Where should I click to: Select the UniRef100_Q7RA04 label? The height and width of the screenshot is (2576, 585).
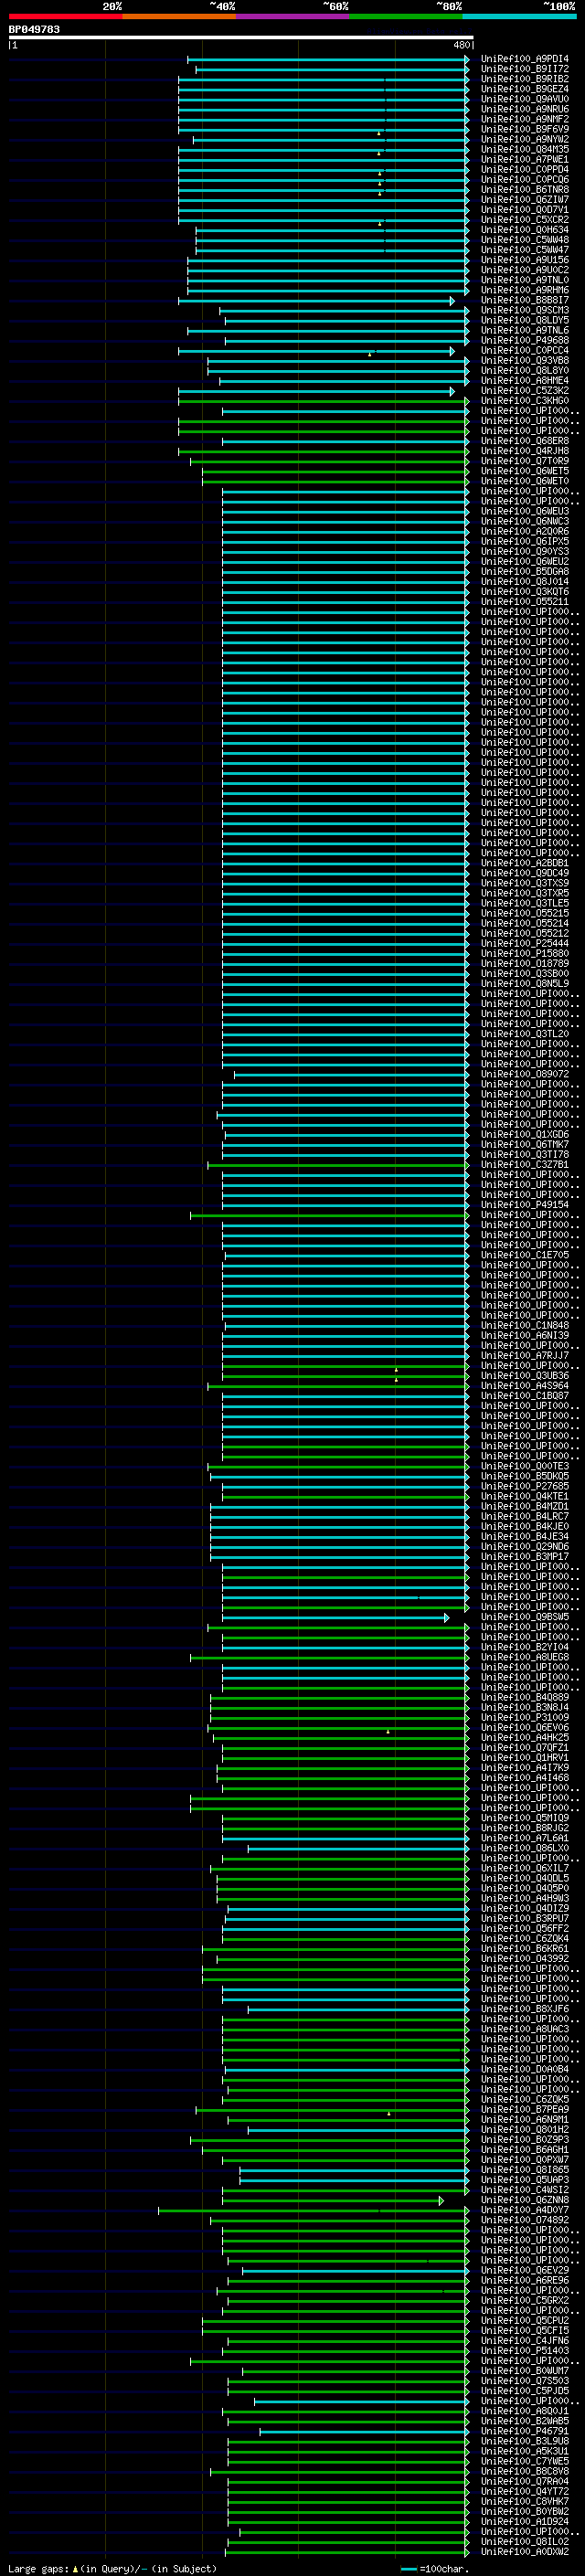(525, 2482)
